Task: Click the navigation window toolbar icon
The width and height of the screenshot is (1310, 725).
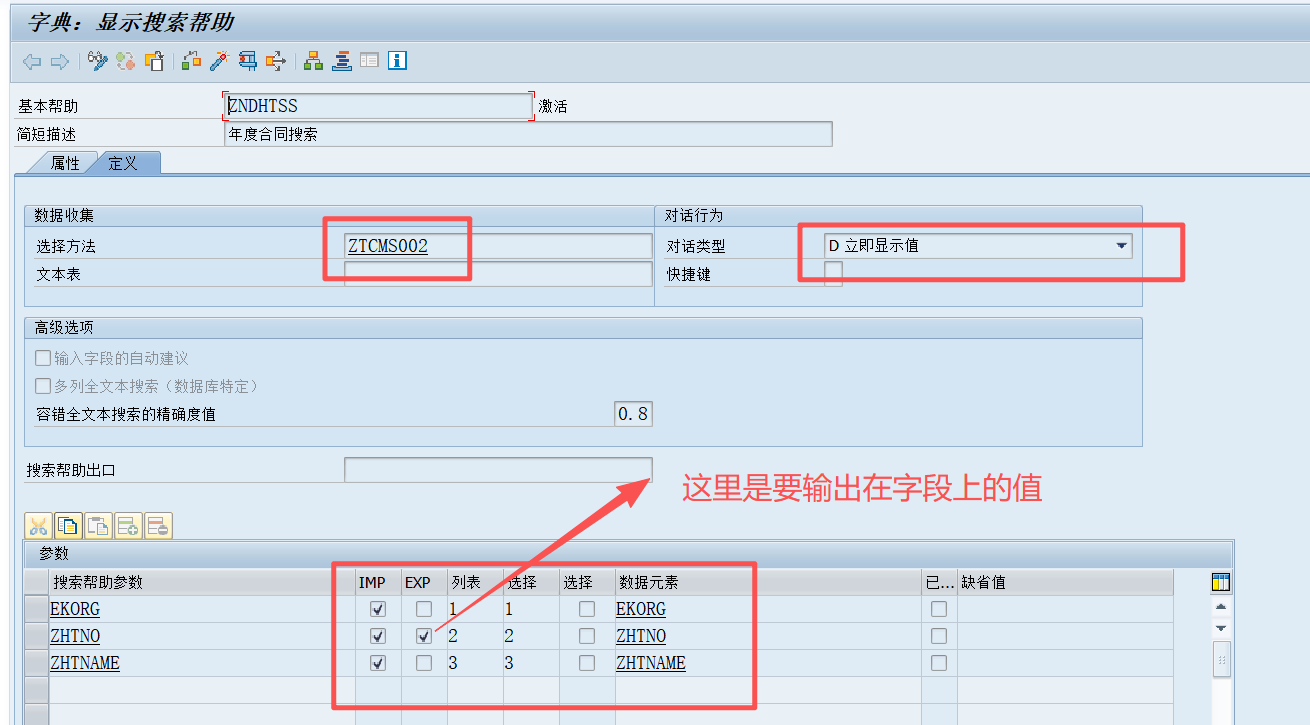Action: click(x=370, y=61)
